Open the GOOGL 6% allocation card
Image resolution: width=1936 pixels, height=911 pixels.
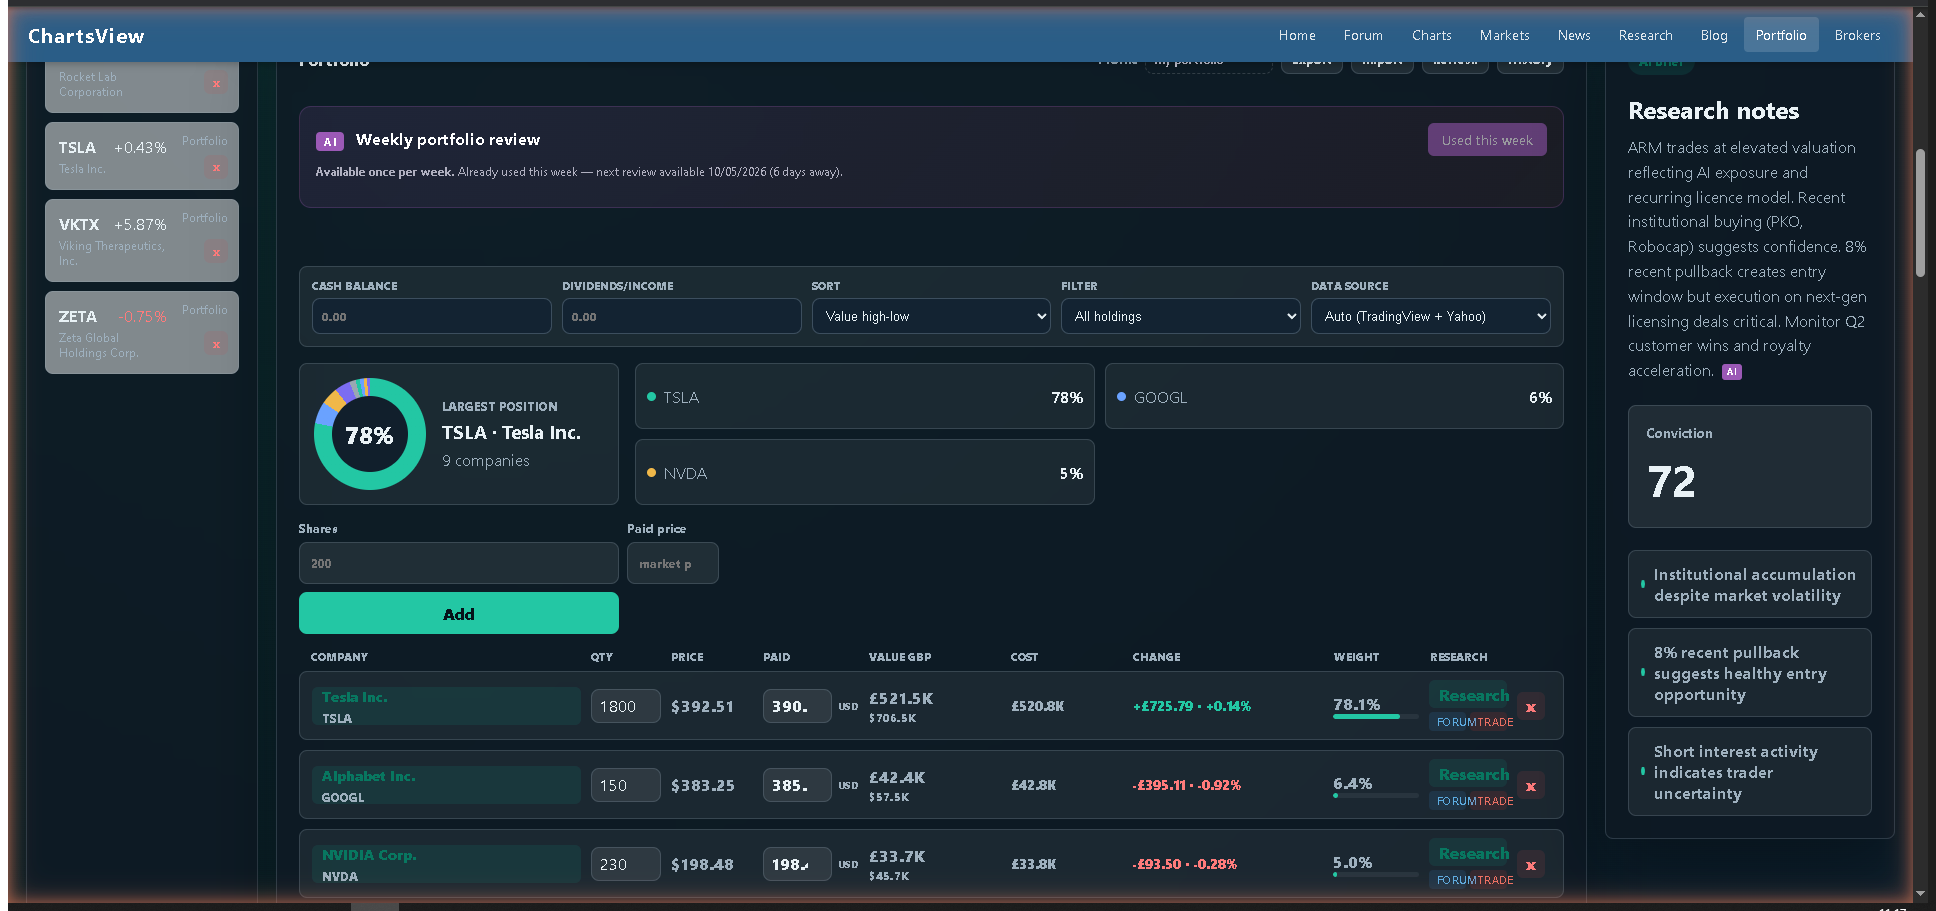(x=1334, y=396)
